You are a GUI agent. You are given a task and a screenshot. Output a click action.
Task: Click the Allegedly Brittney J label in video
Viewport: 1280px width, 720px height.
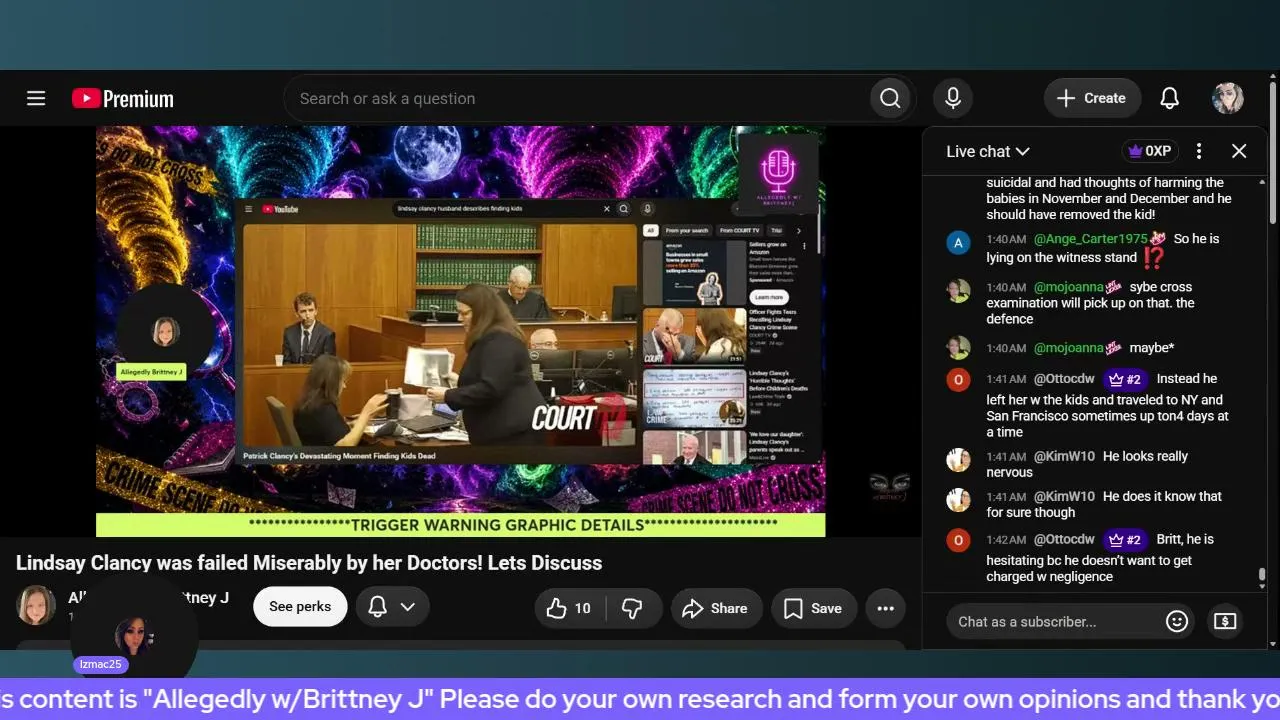pos(152,372)
